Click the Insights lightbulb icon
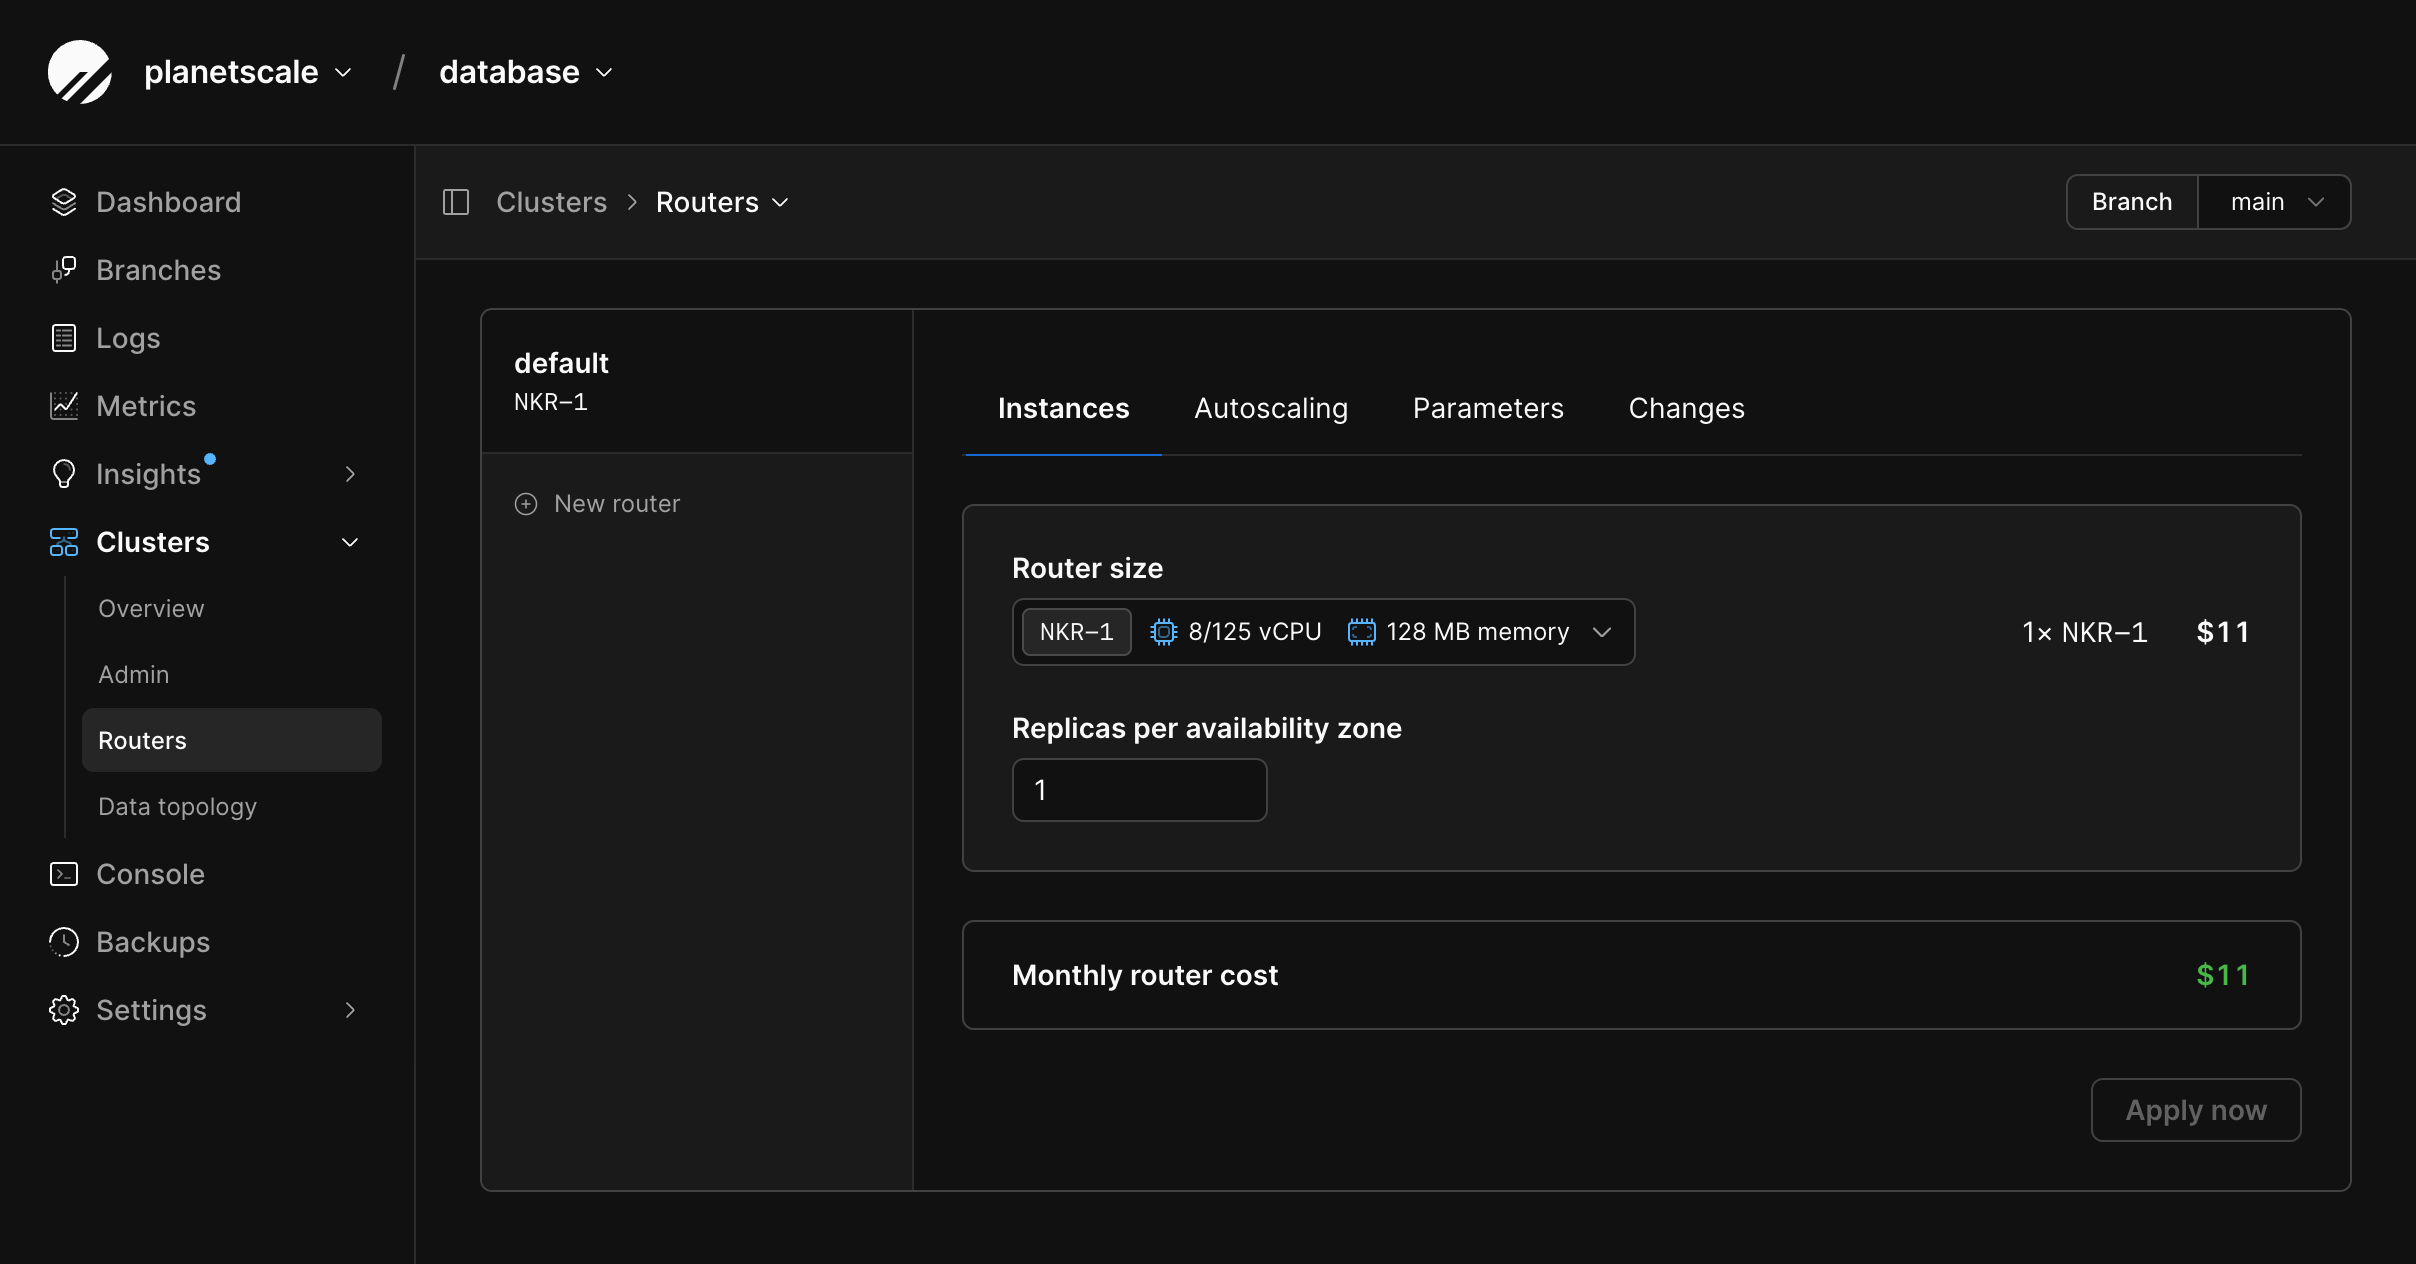Screen dimensions: 2416x1264 [x=64, y=474]
